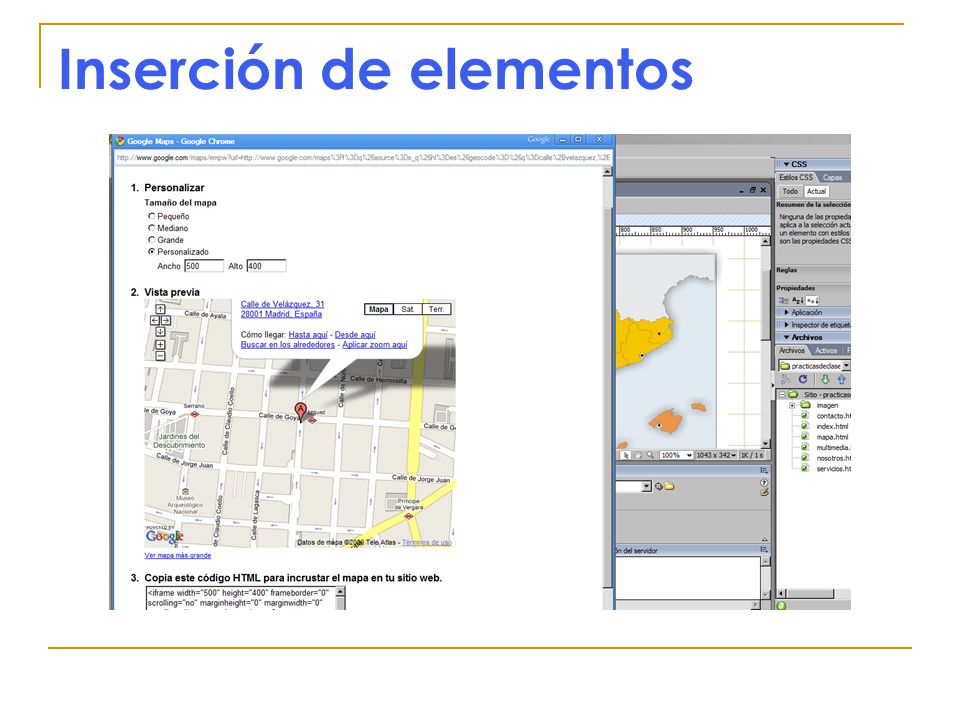Image resolution: width=960 pixels, height=720 pixels.
Task: Show list view (Az) in CSS Propiedades
Action: click(798, 300)
